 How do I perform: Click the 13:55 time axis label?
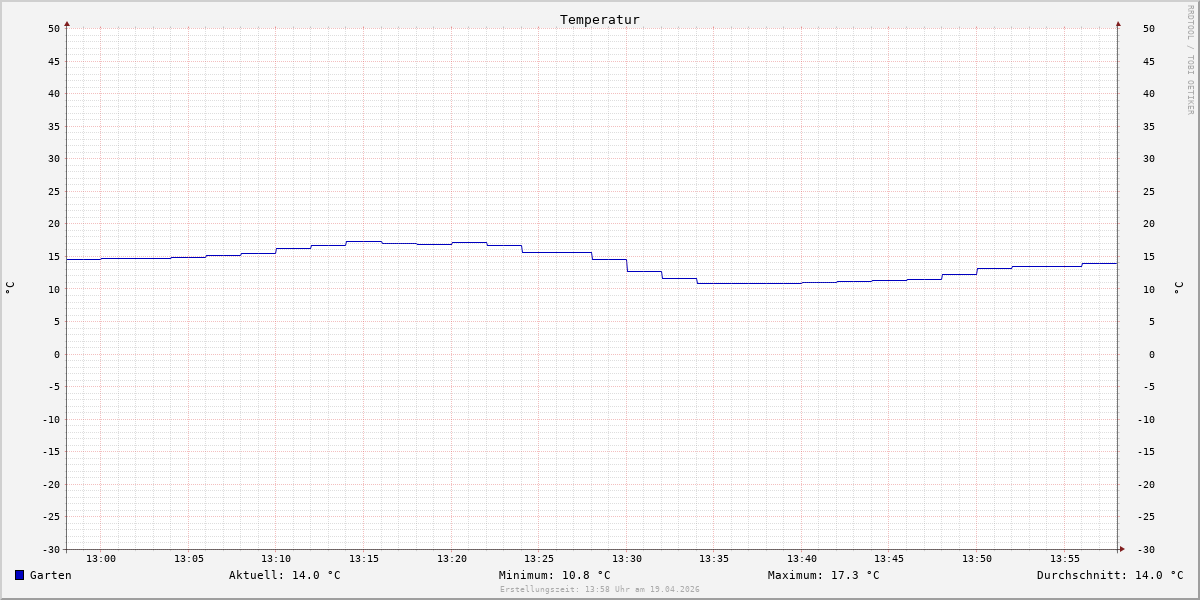(1065, 558)
